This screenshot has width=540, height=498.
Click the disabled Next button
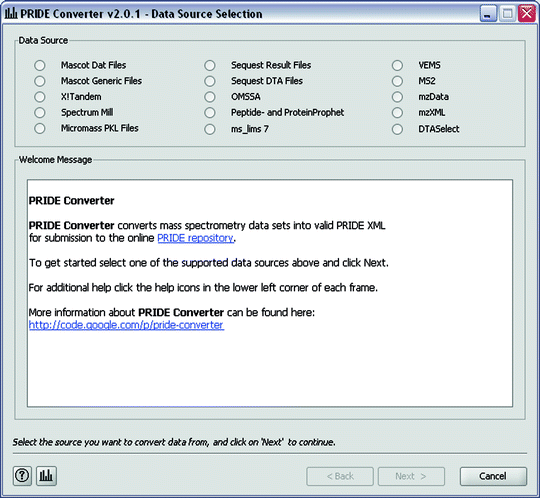(x=411, y=476)
